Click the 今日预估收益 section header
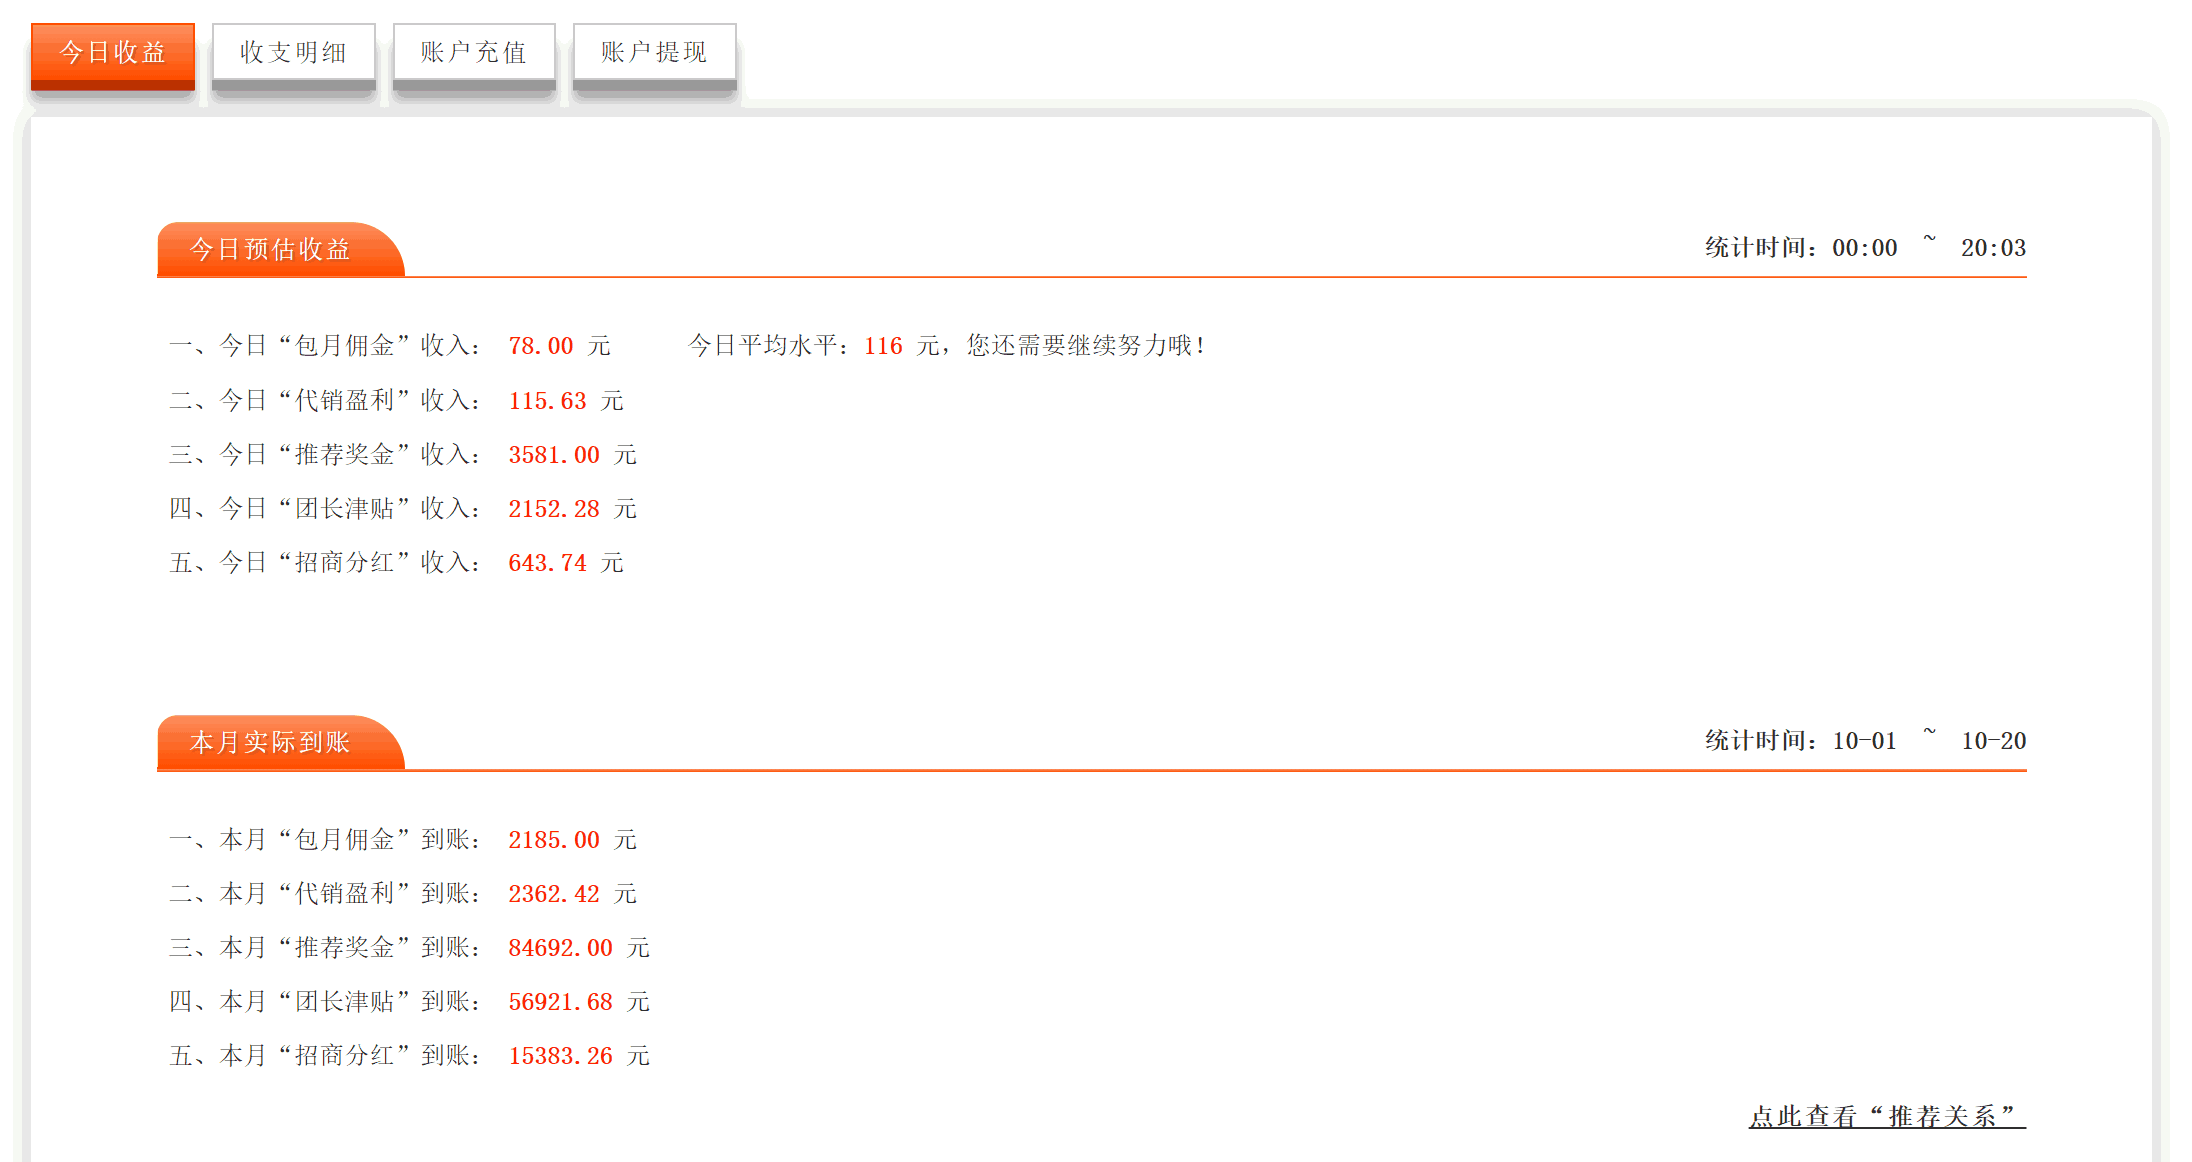The image size is (2192, 1162). pos(280,249)
